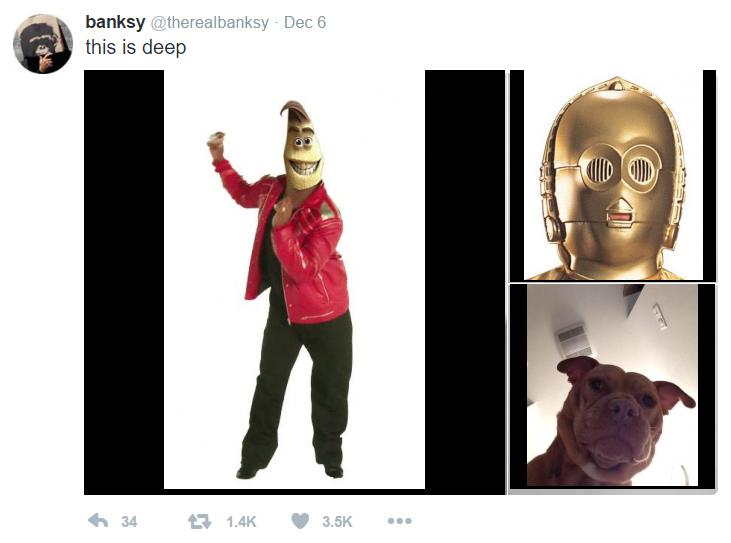Retweet this banksy tweet
Image resolution: width=731 pixels, height=543 pixels.
[199, 521]
